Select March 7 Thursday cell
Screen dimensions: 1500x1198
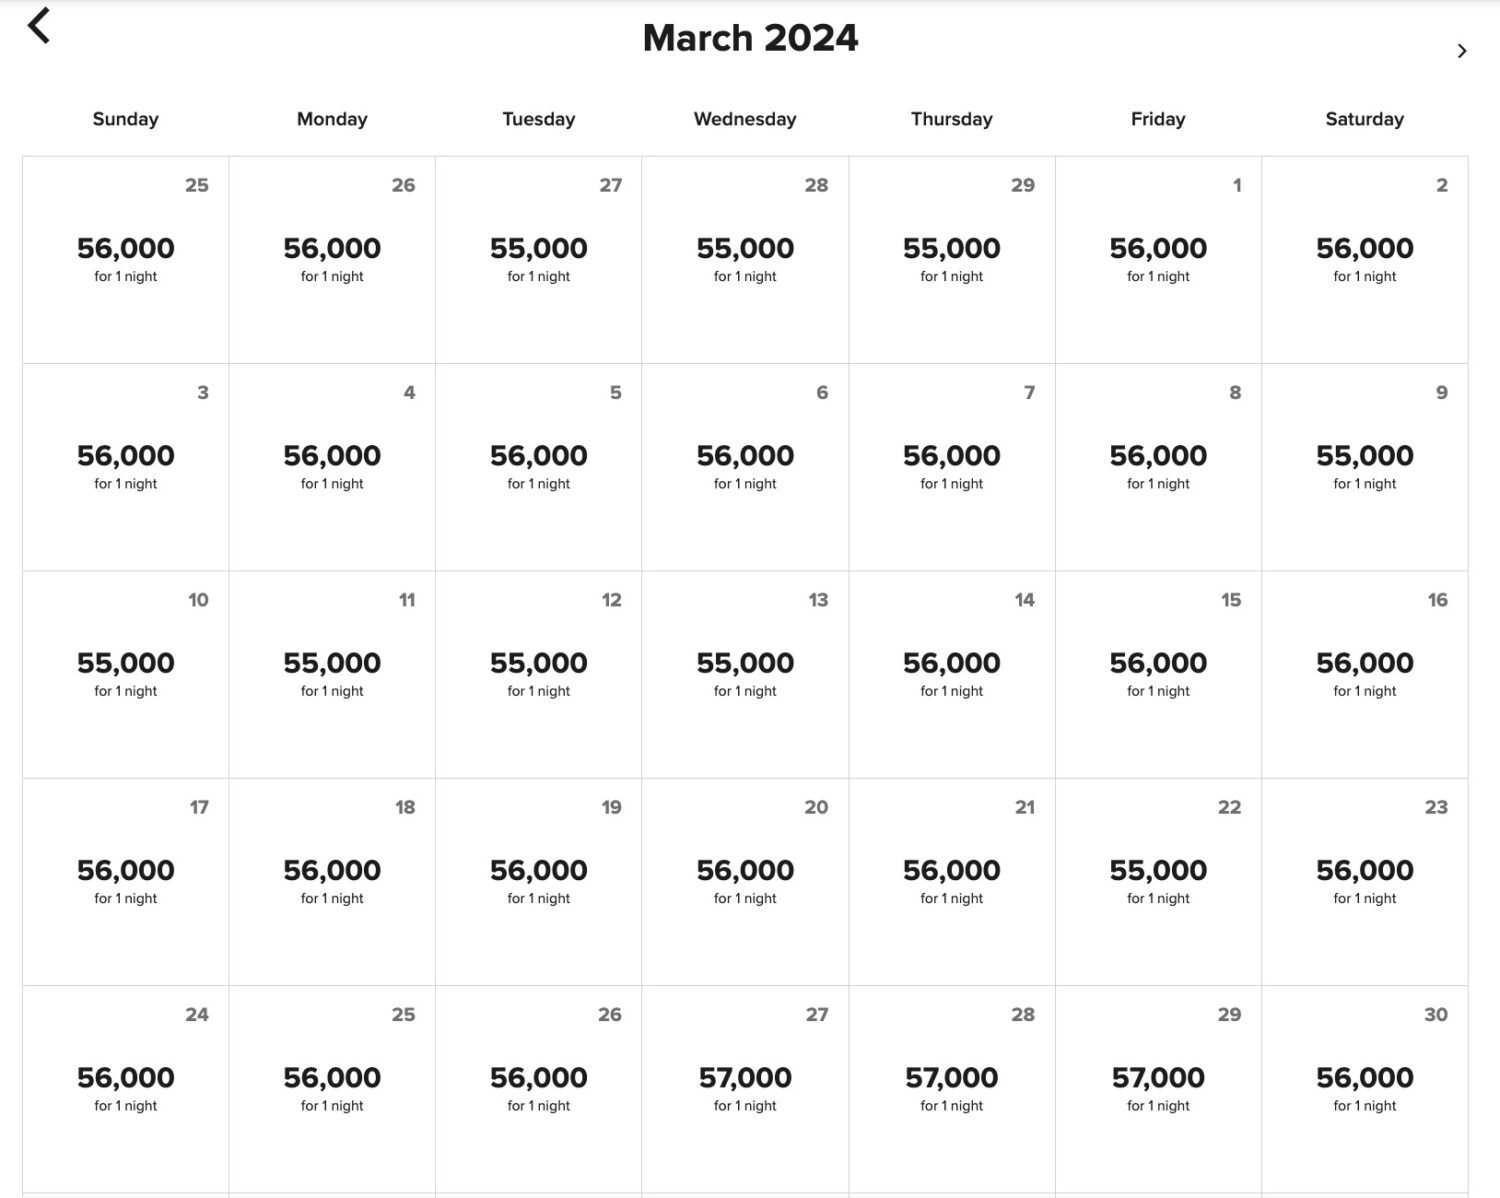[x=951, y=466]
